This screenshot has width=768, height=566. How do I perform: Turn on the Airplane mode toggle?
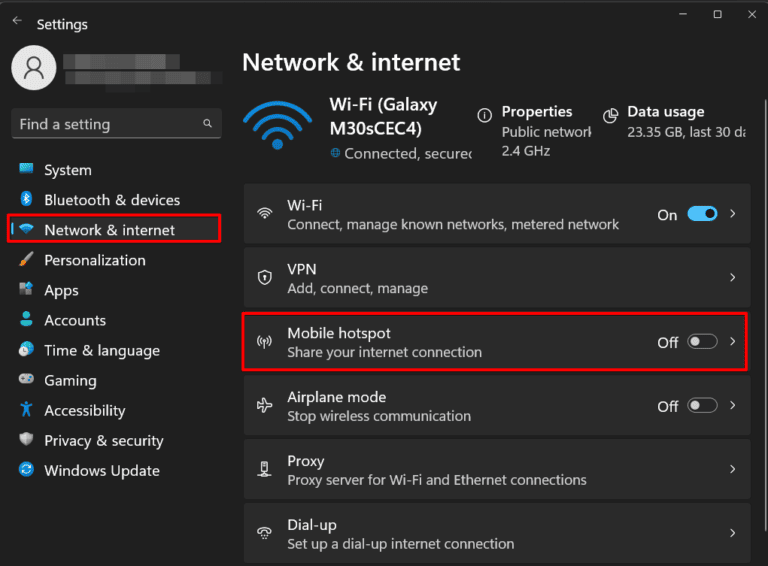point(702,406)
